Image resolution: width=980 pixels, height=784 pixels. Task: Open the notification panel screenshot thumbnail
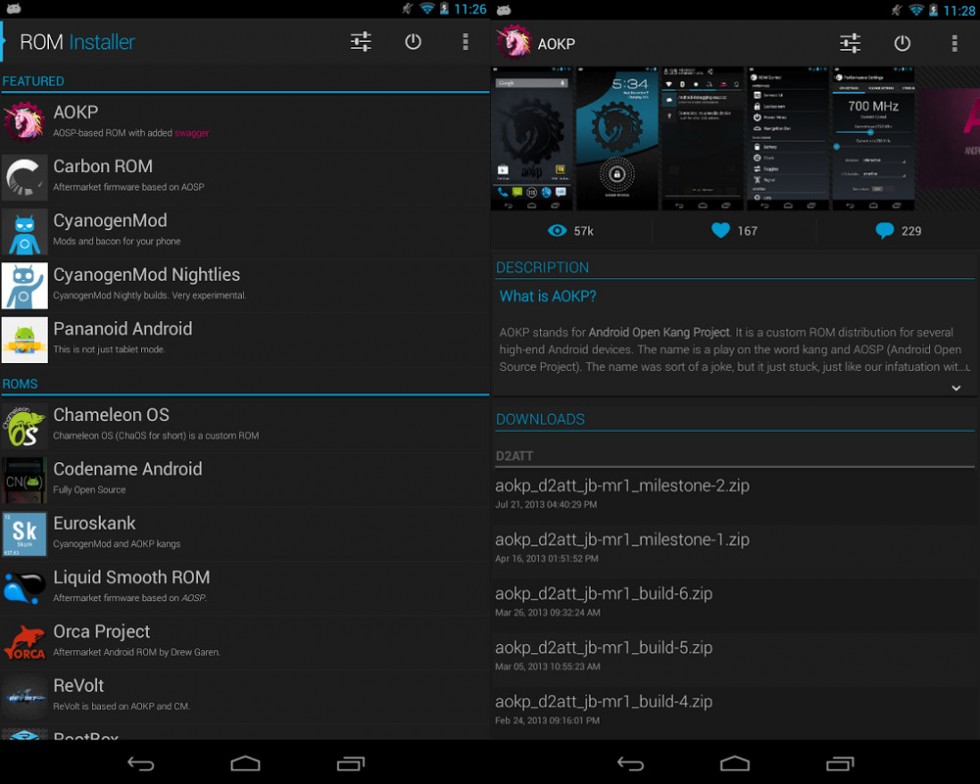point(702,138)
